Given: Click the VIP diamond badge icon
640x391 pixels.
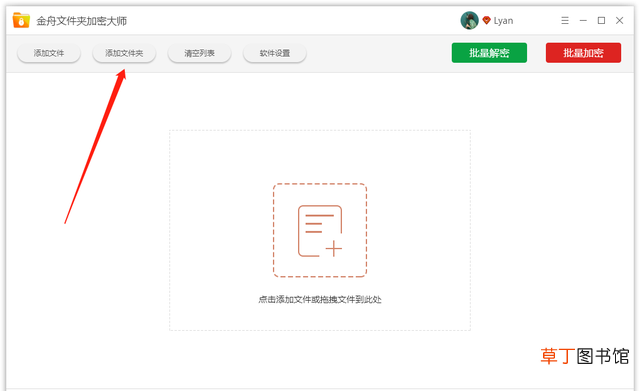Looking at the screenshot, I should [x=486, y=20].
